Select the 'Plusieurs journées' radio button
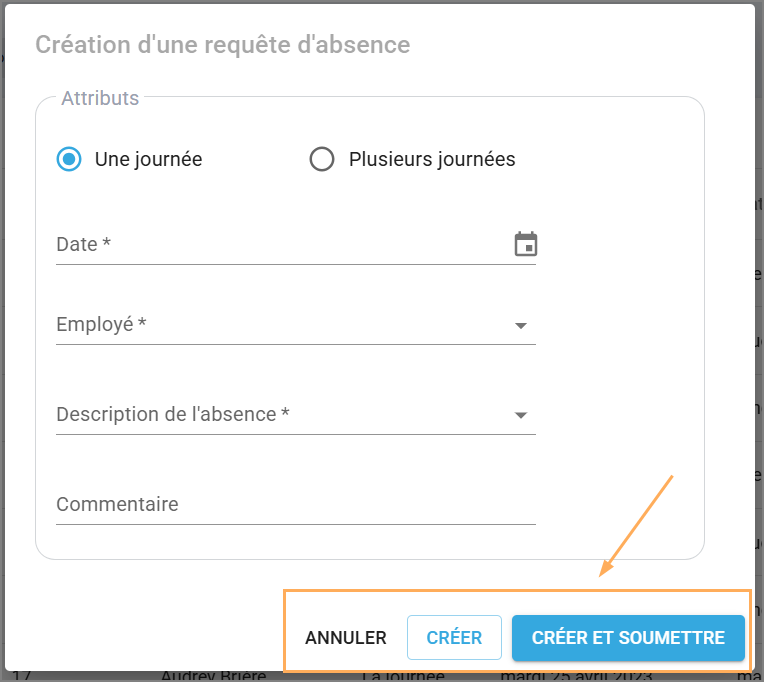Image resolution: width=764 pixels, height=682 pixels. [x=322, y=159]
